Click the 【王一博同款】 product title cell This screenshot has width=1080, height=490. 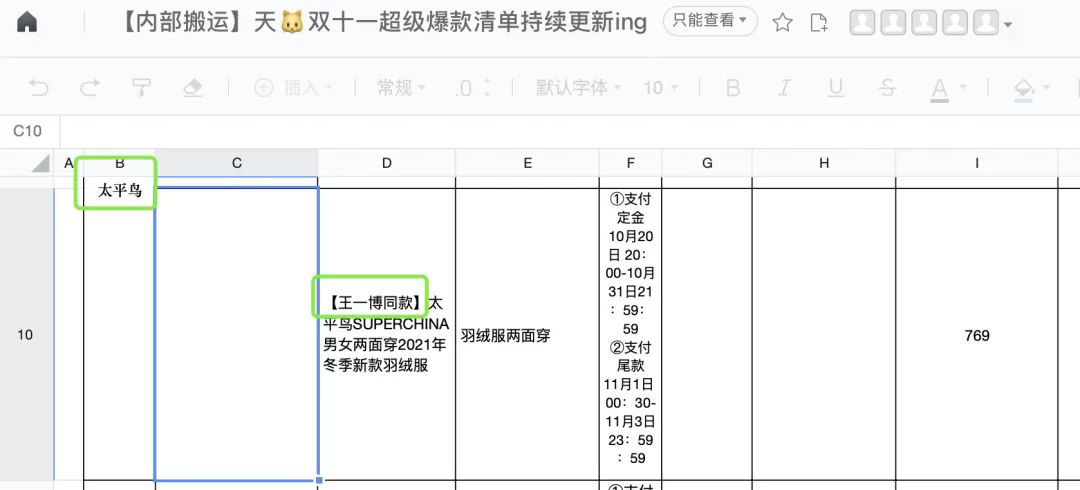click(x=386, y=334)
